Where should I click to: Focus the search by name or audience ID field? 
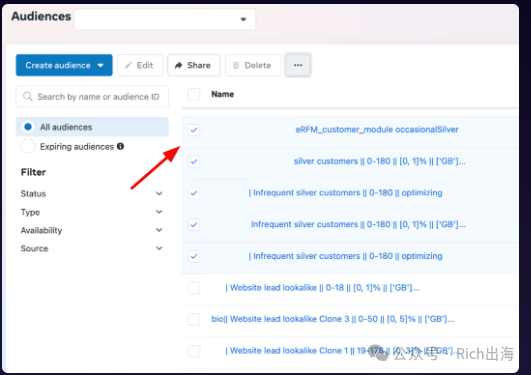pos(92,97)
